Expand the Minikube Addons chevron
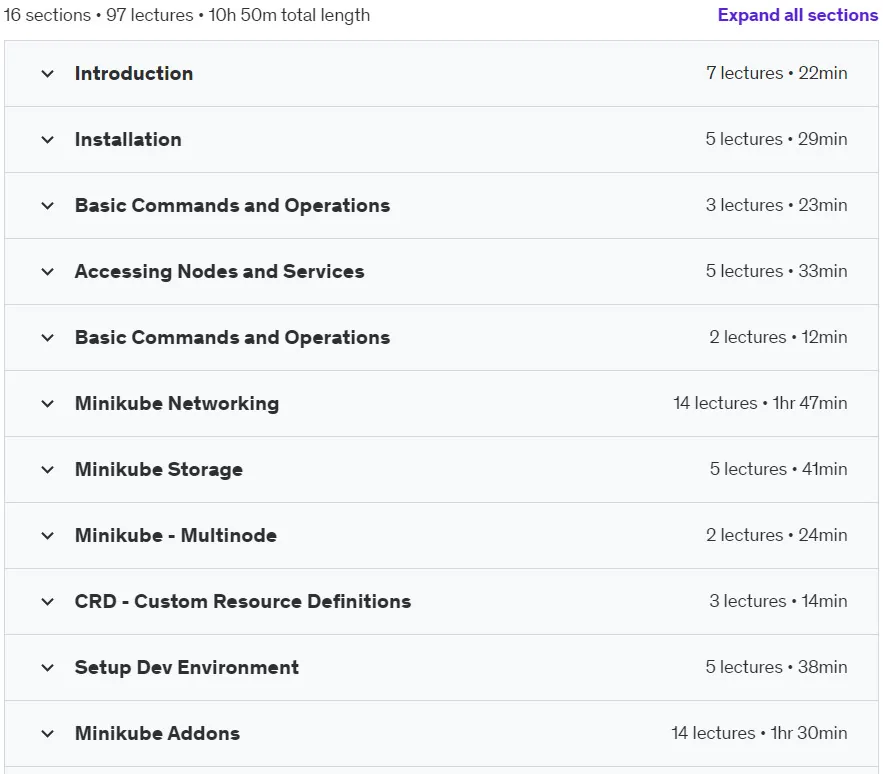 point(48,733)
